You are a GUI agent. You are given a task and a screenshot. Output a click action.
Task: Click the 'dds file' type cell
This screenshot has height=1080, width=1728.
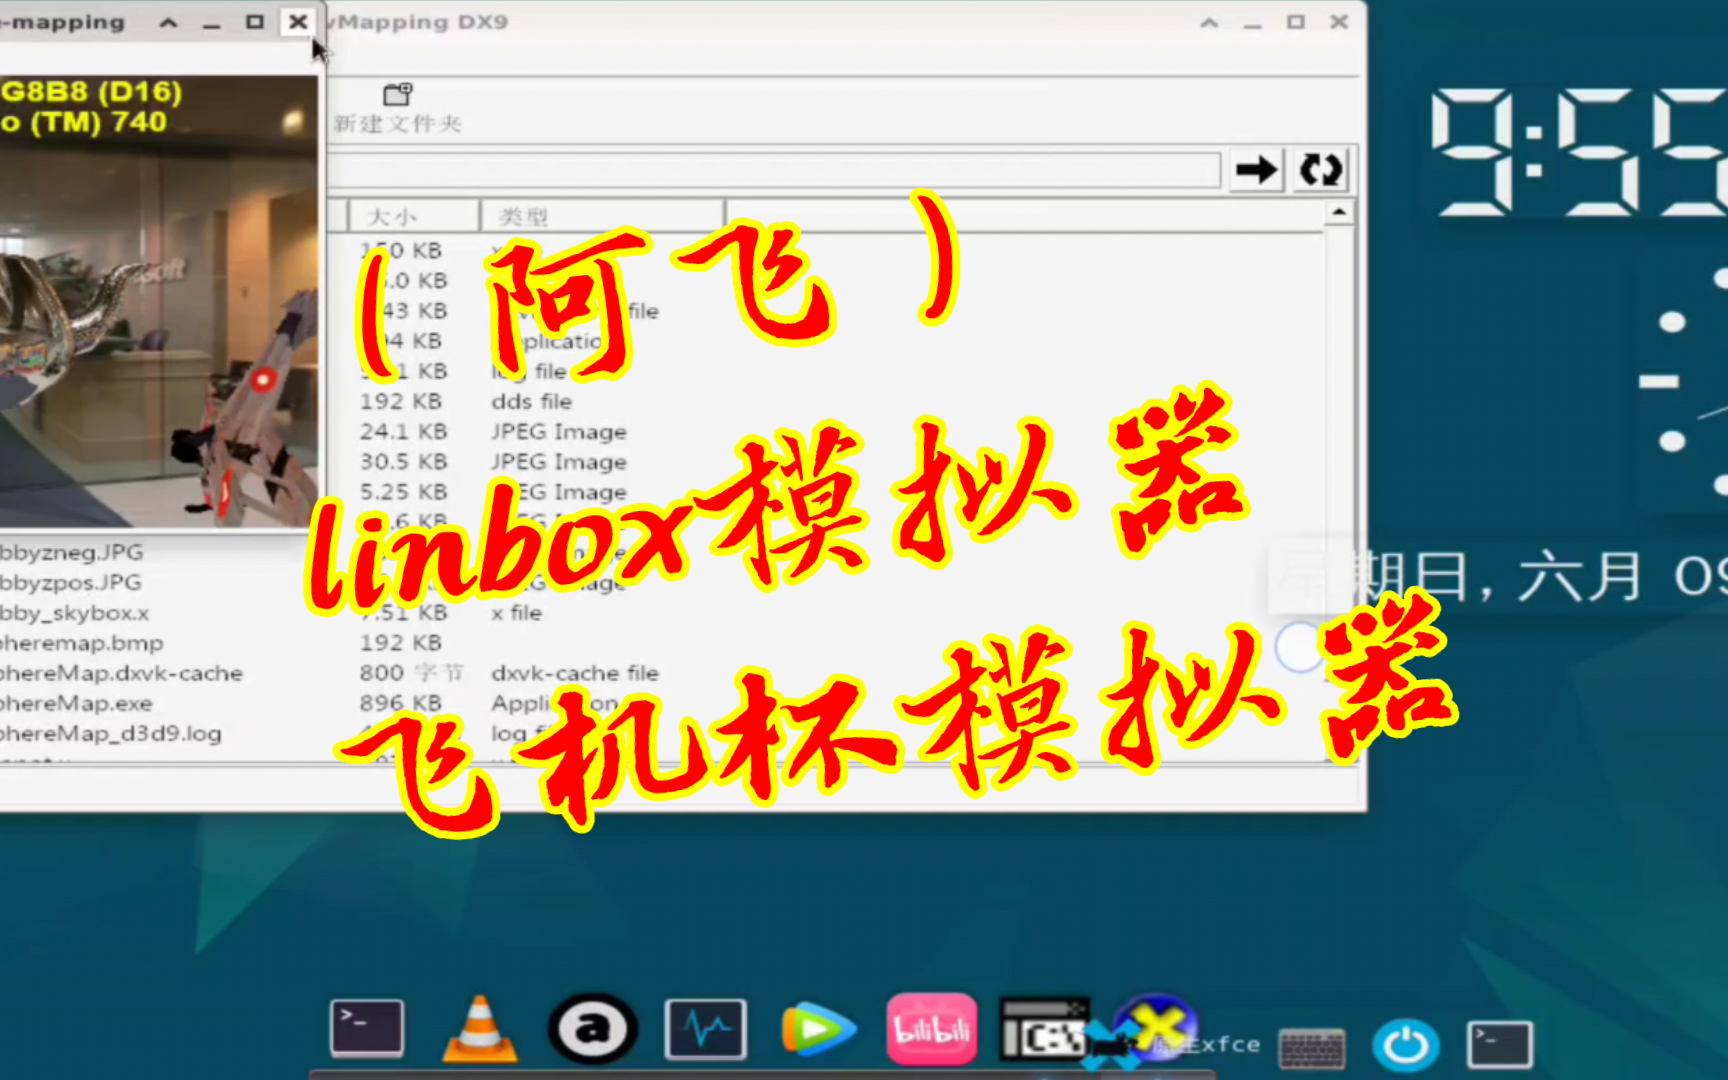pos(531,401)
